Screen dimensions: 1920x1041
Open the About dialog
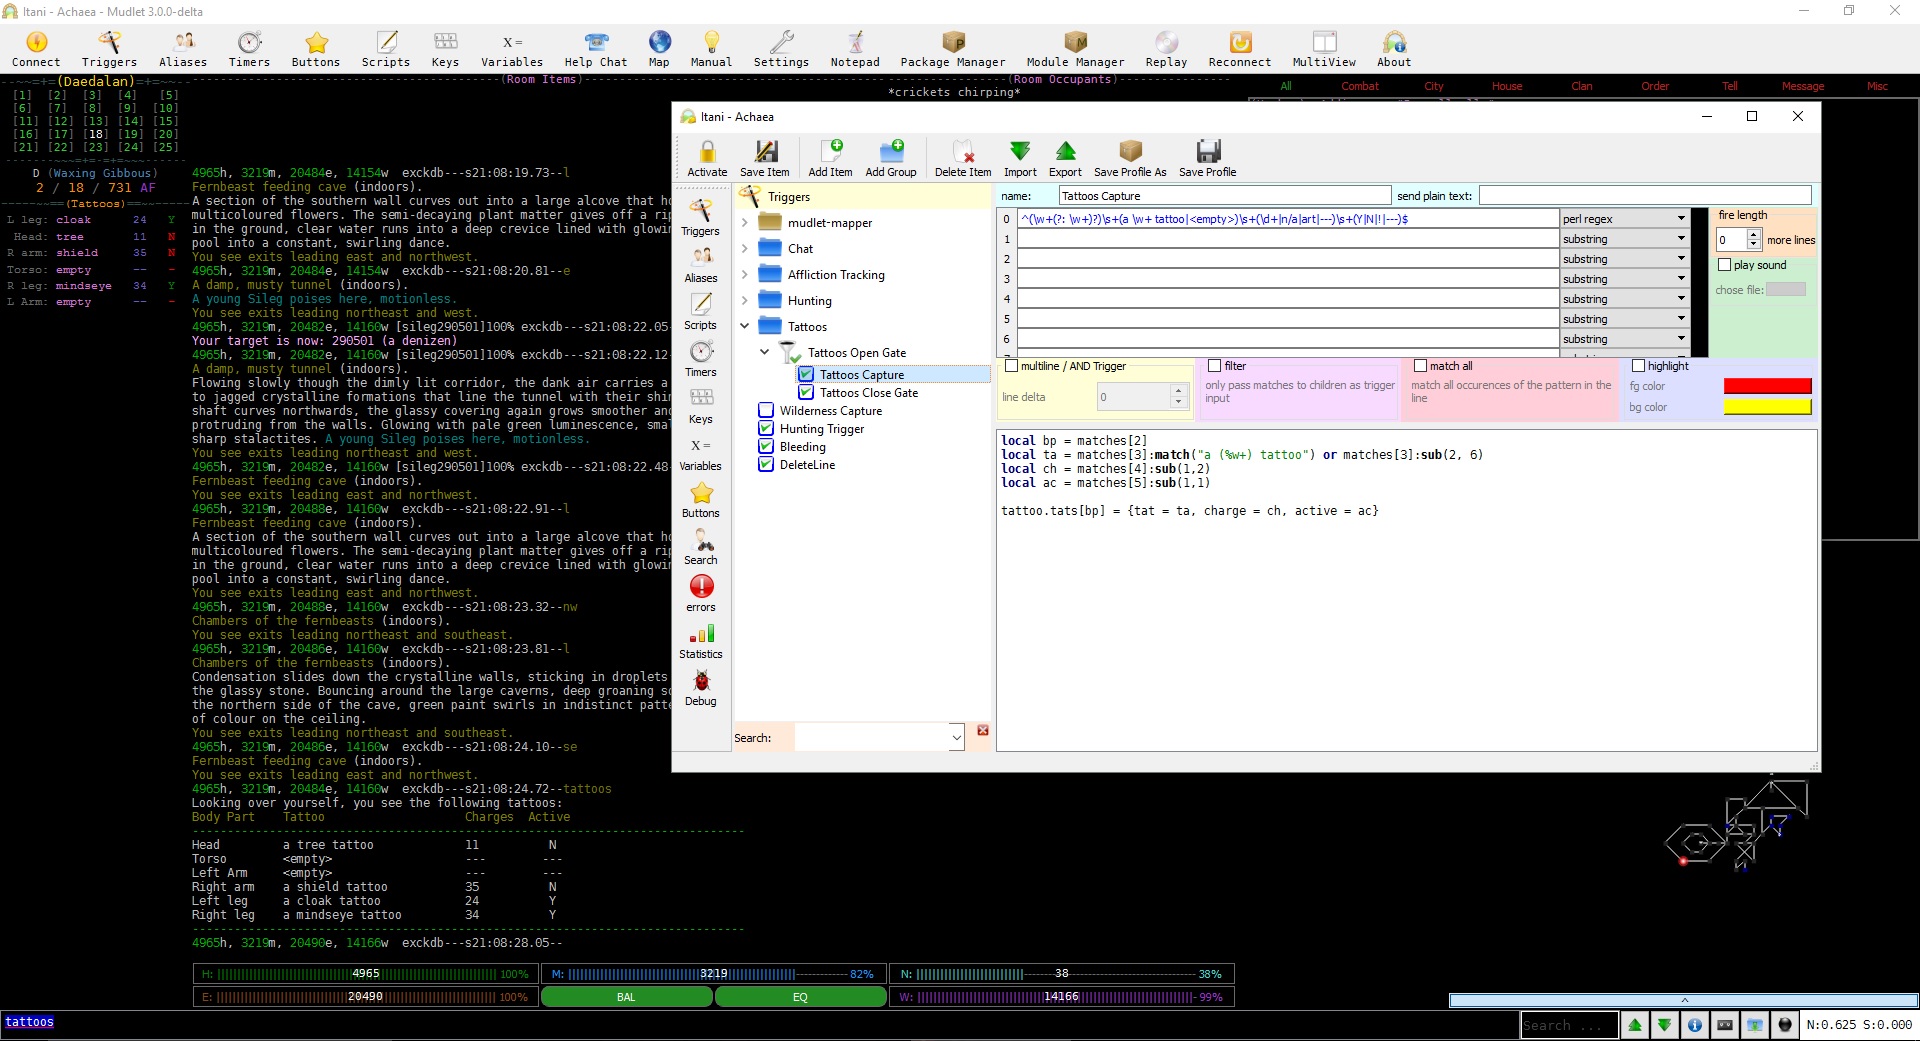(1394, 48)
